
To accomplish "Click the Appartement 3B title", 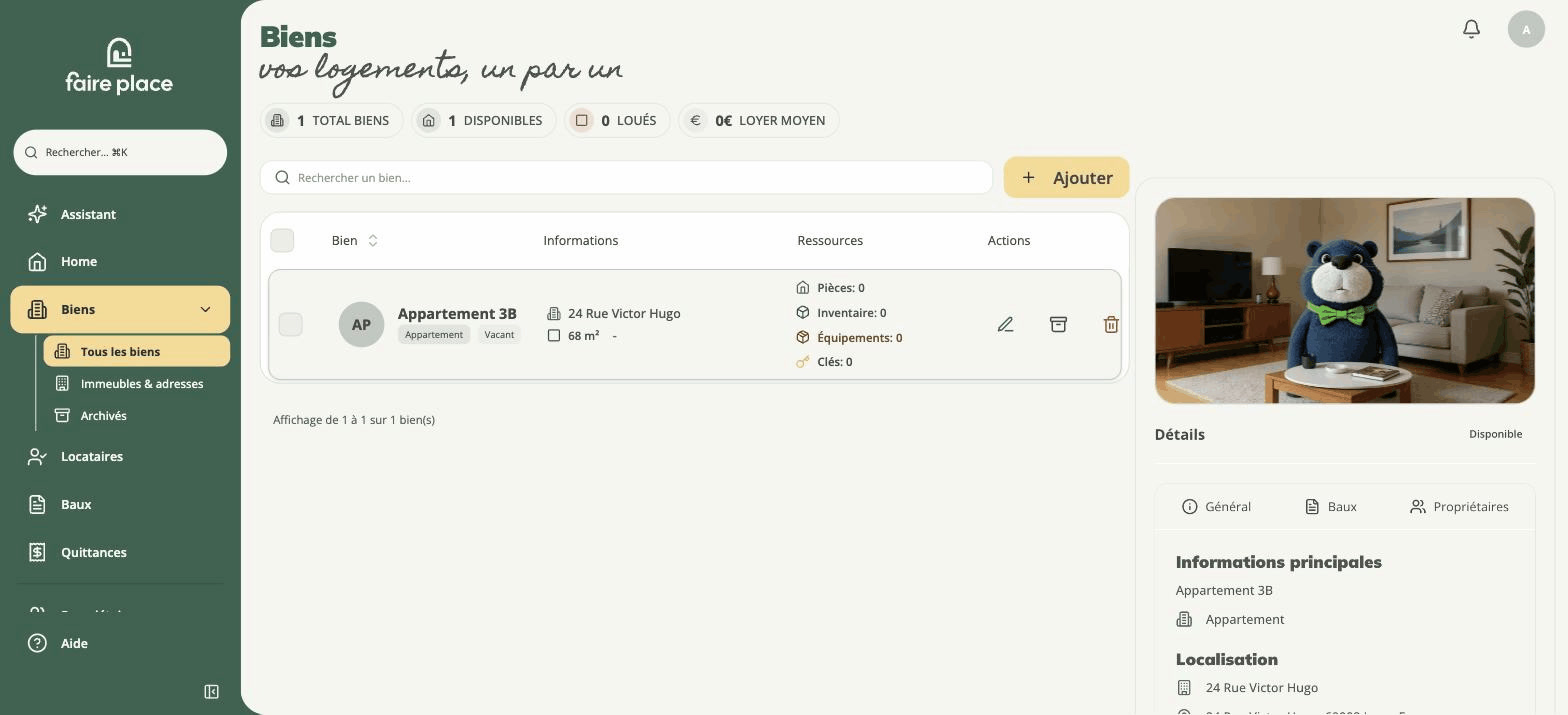I will pos(457,313).
